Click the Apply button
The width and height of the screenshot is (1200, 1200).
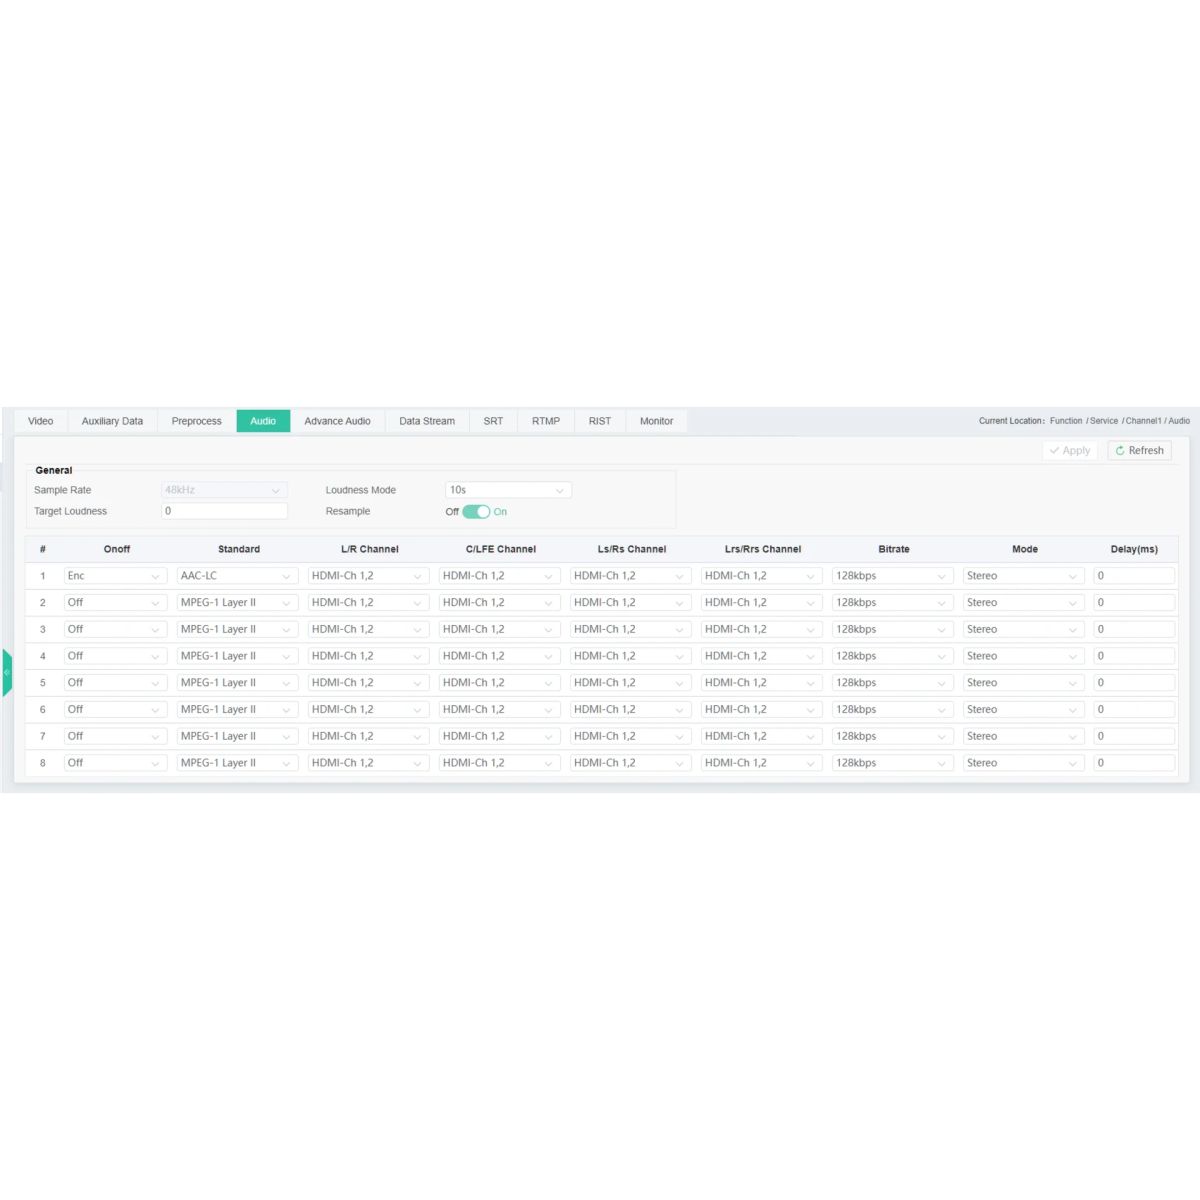coord(1069,451)
